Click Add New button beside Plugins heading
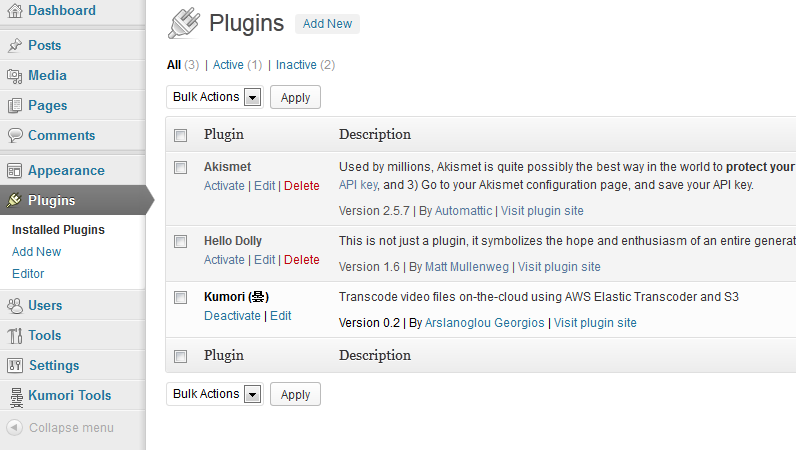The width and height of the screenshot is (796, 450). pyautogui.click(x=327, y=24)
